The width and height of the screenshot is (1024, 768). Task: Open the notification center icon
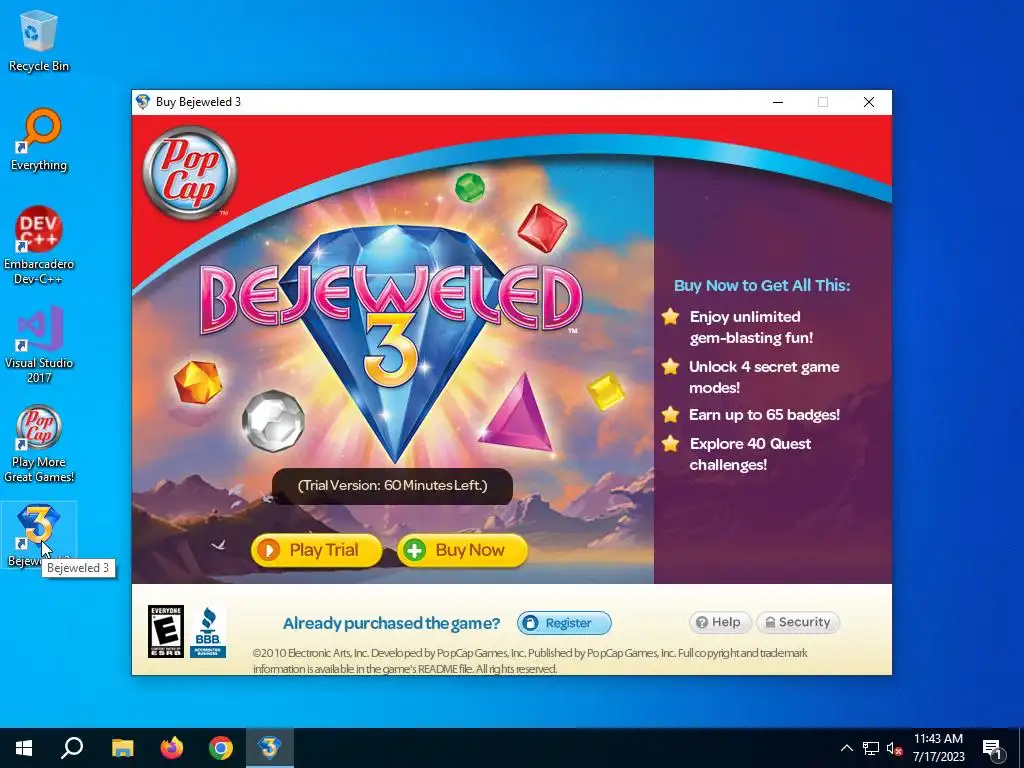(x=993, y=748)
